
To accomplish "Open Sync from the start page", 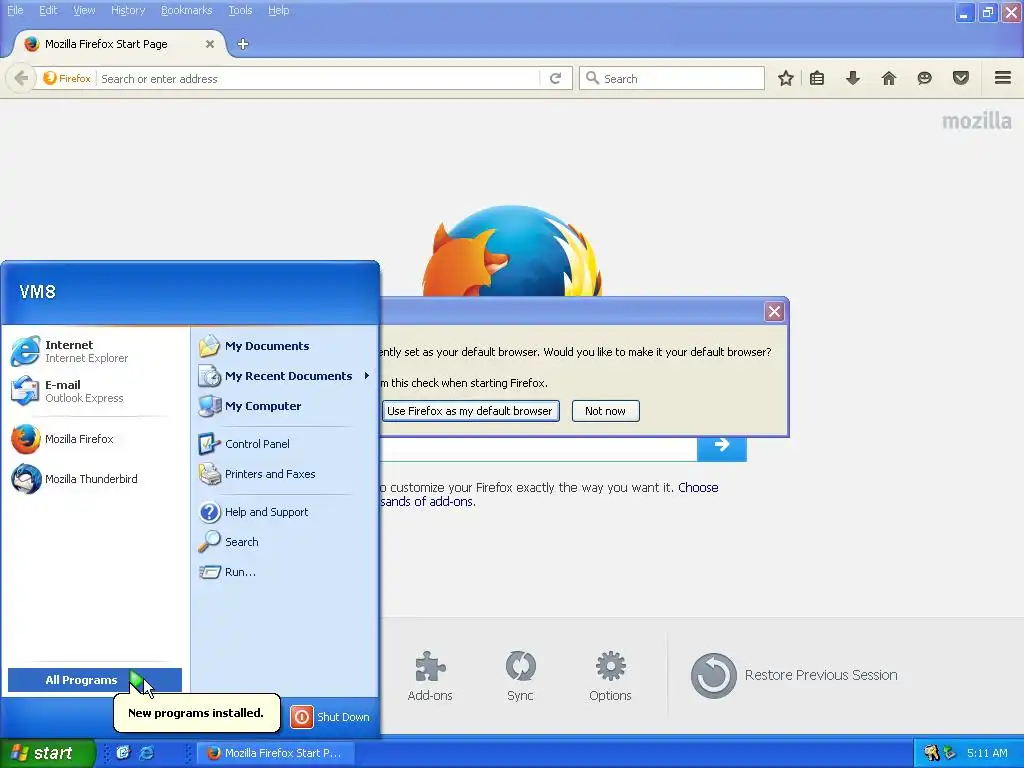I will [x=520, y=676].
